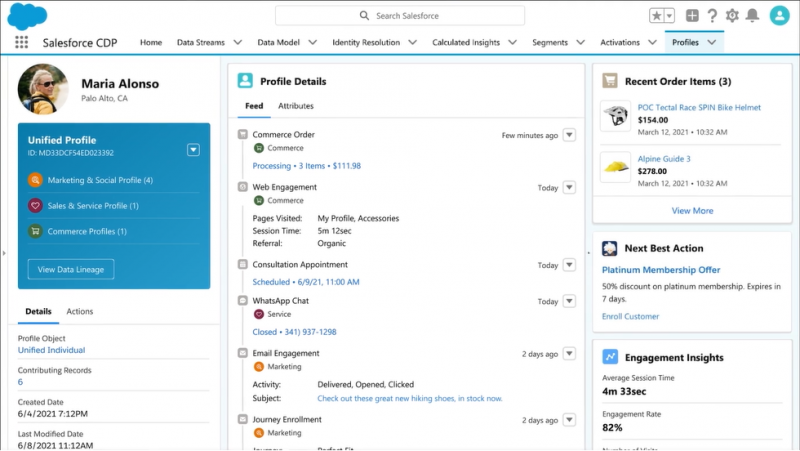The image size is (800, 451).
Task: Expand the Data Model chevron menu
Action: [312, 42]
